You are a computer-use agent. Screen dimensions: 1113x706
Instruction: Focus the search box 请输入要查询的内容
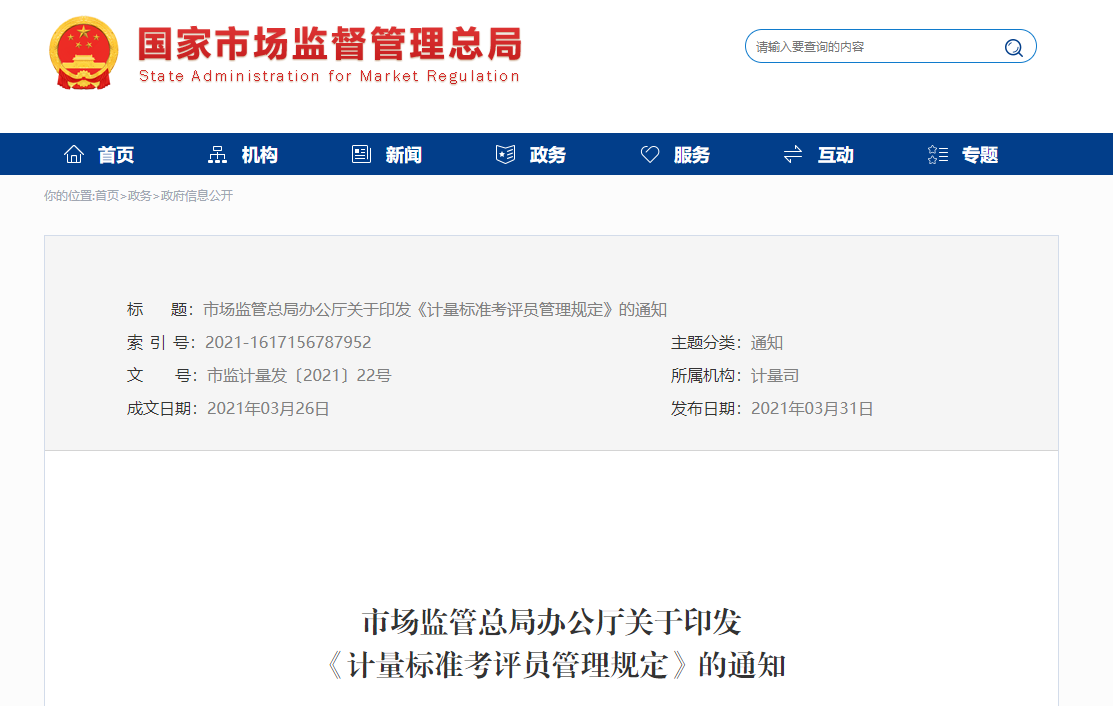870,47
